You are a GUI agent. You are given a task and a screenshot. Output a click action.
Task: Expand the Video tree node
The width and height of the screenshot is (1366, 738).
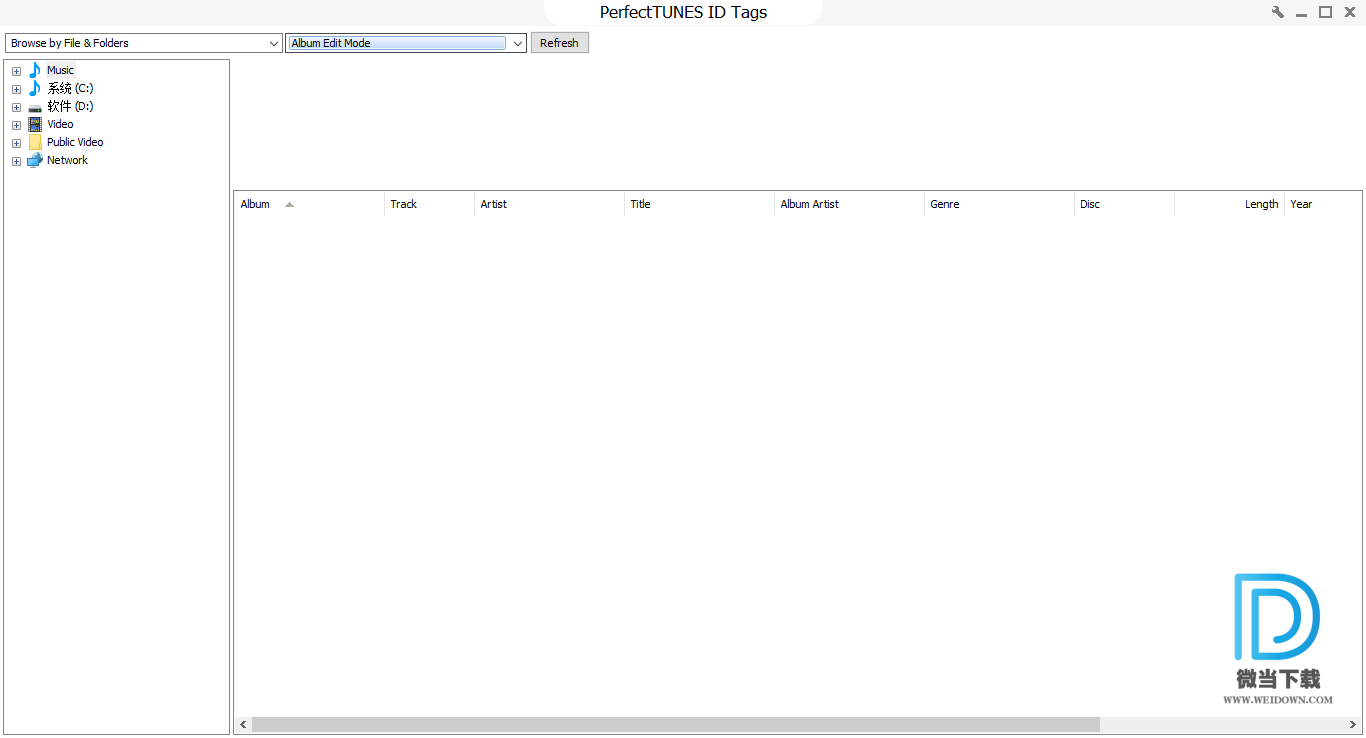click(16, 125)
